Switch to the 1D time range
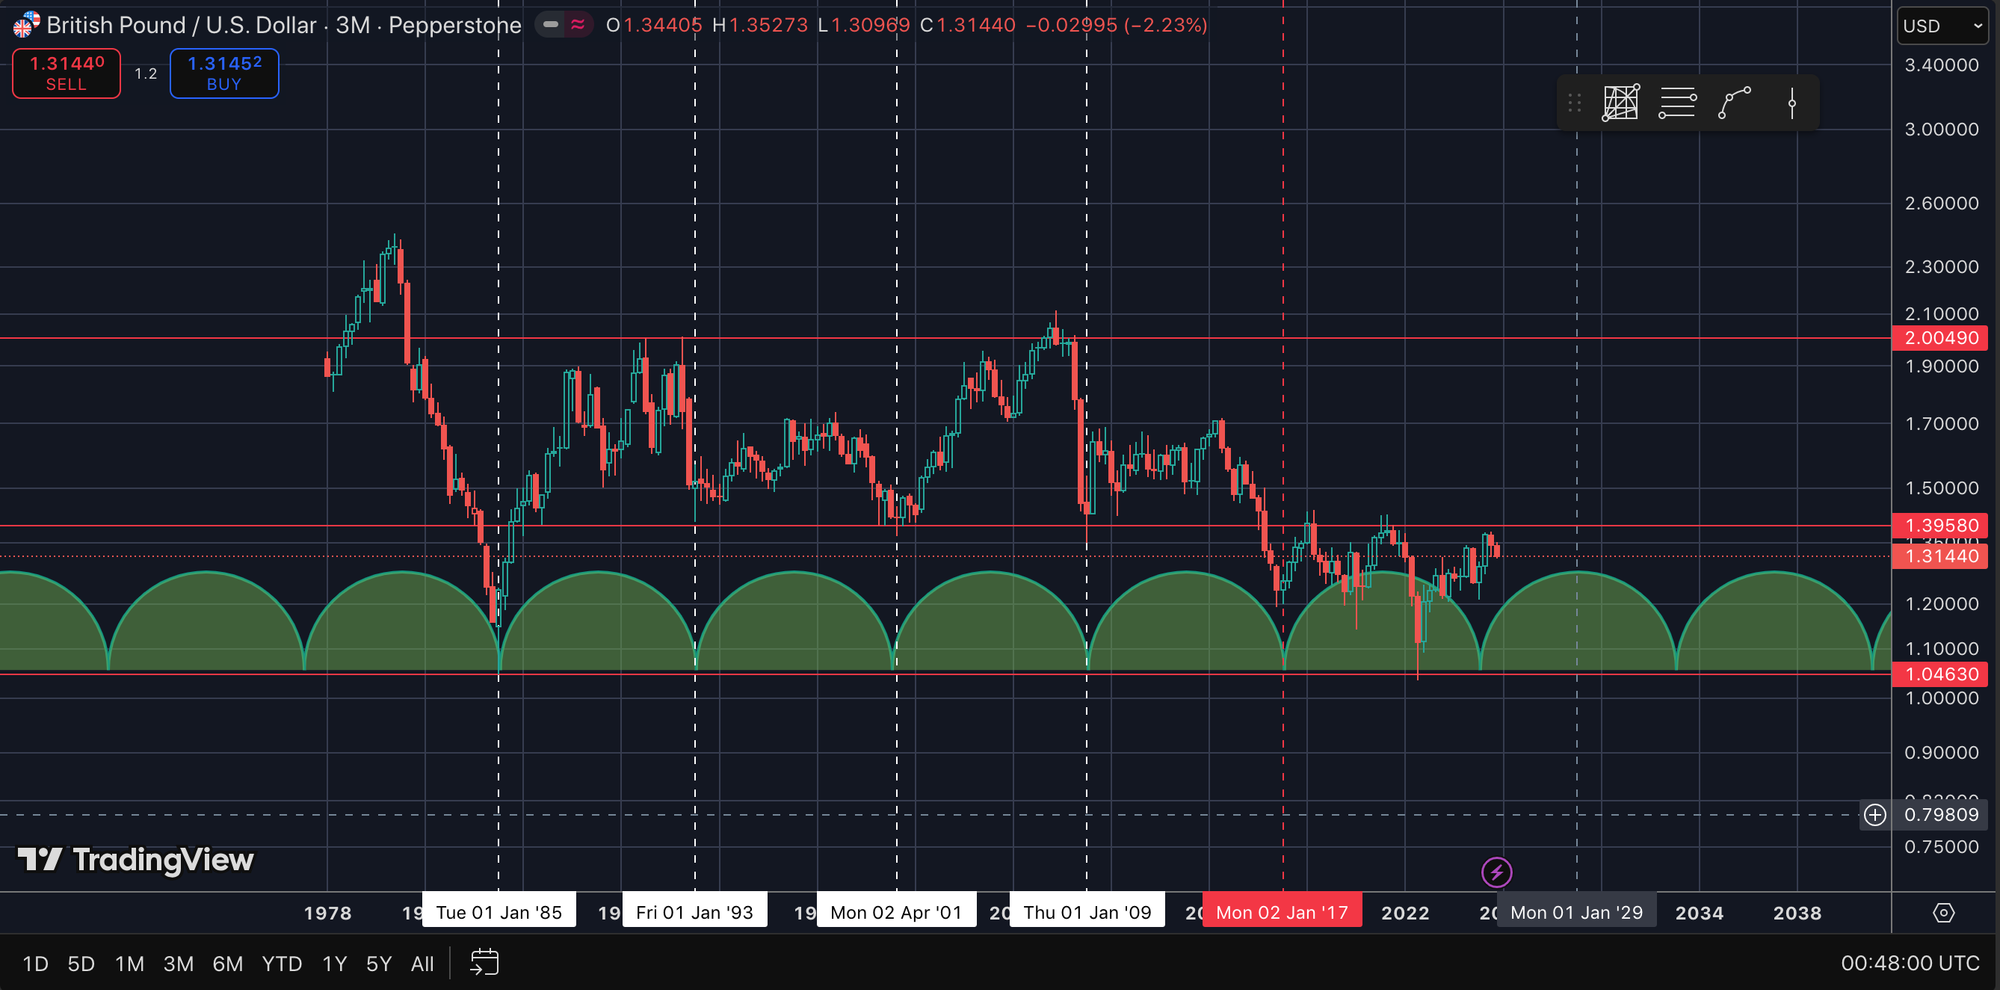 click(x=35, y=964)
